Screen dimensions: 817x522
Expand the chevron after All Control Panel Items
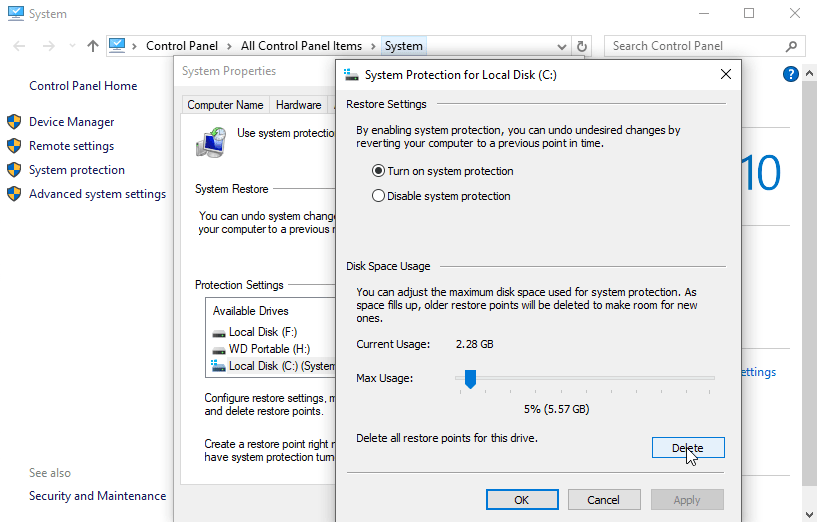click(x=373, y=46)
